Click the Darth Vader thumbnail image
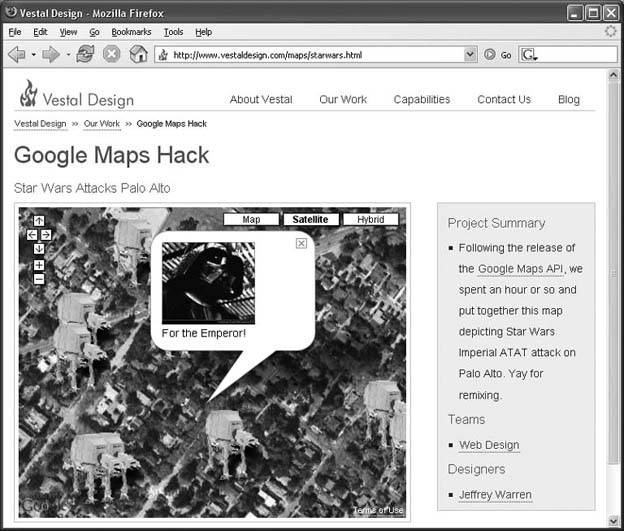 point(208,282)
